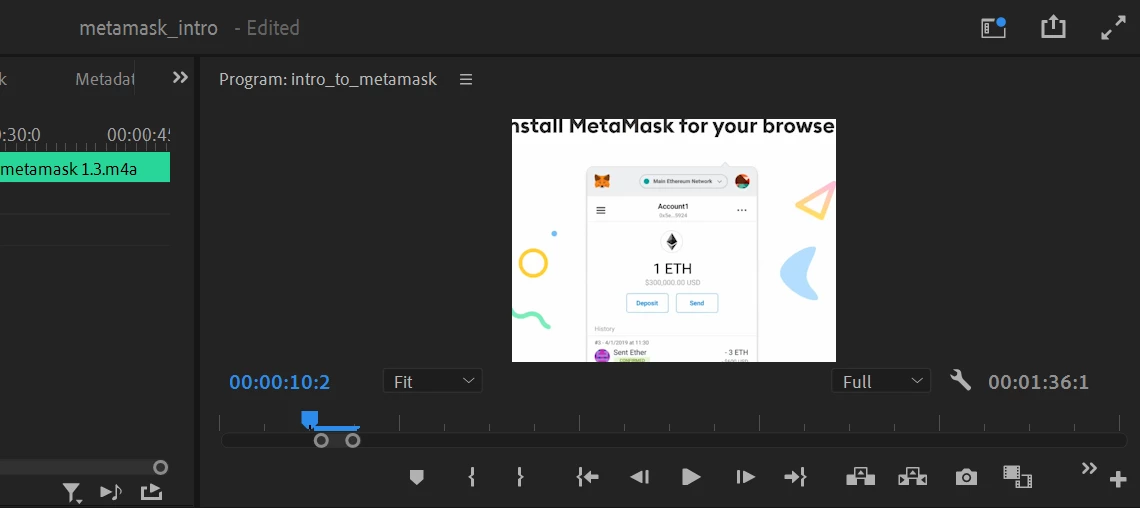Open the wrench Settings menu
Viewport: 1140px width, 508px height.
click(x=960, y=380)
